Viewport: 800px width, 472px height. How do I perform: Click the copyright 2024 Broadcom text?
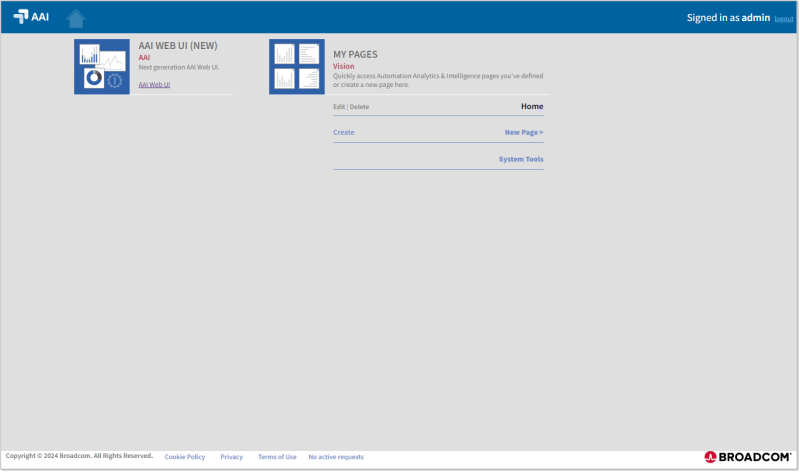[x=79, y=456]
